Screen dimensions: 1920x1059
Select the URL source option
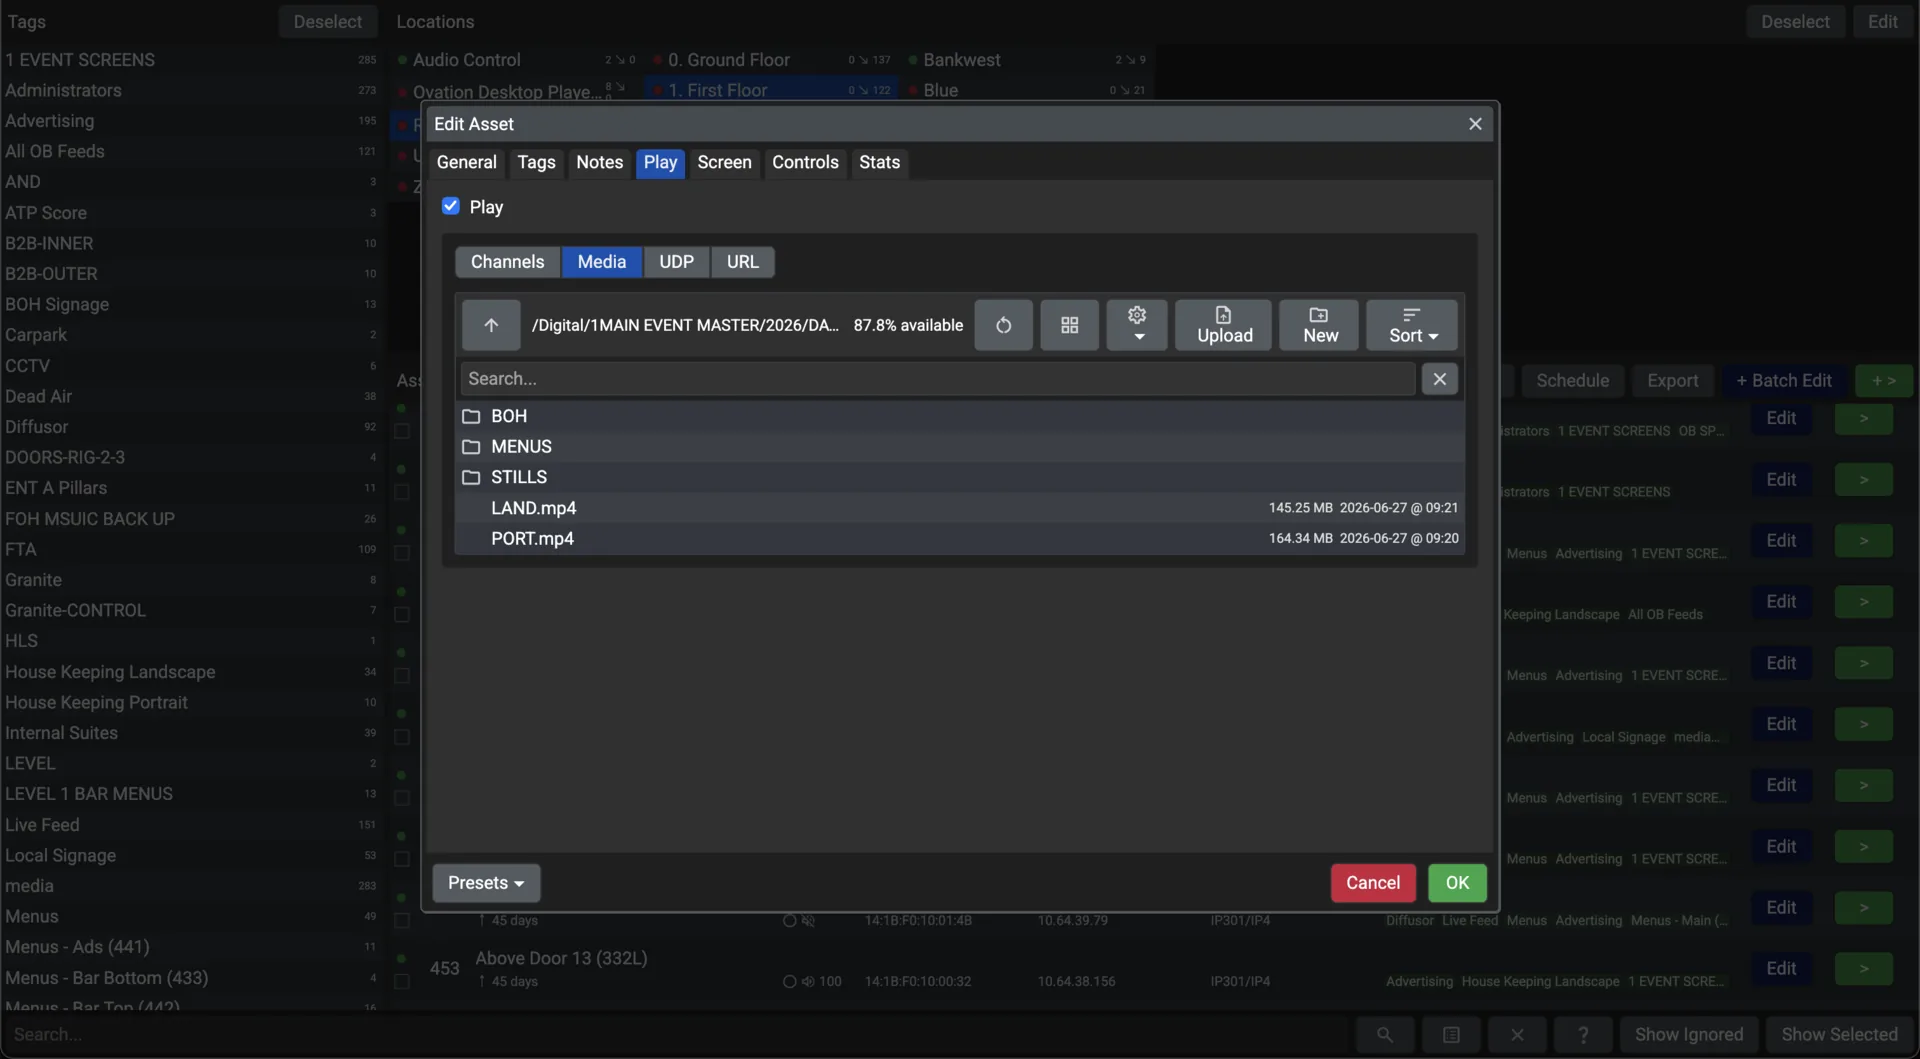point(742,262)
